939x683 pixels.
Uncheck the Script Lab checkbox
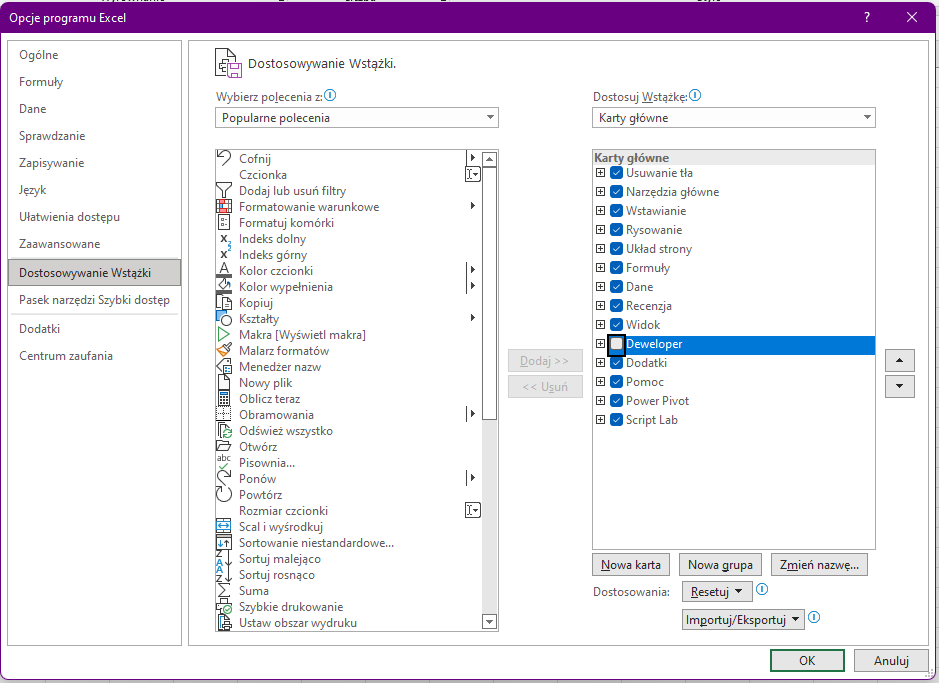pos(616,420)
